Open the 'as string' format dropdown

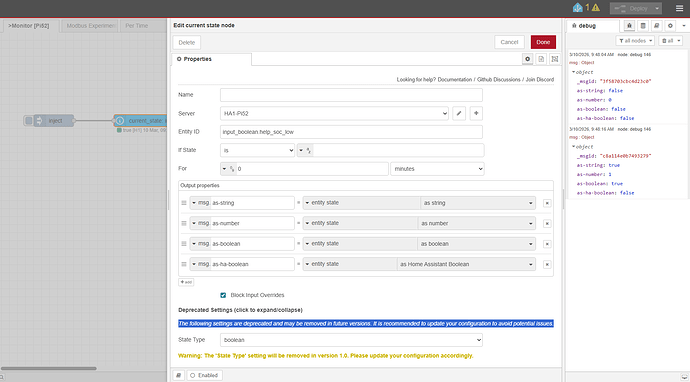[478, 203]
